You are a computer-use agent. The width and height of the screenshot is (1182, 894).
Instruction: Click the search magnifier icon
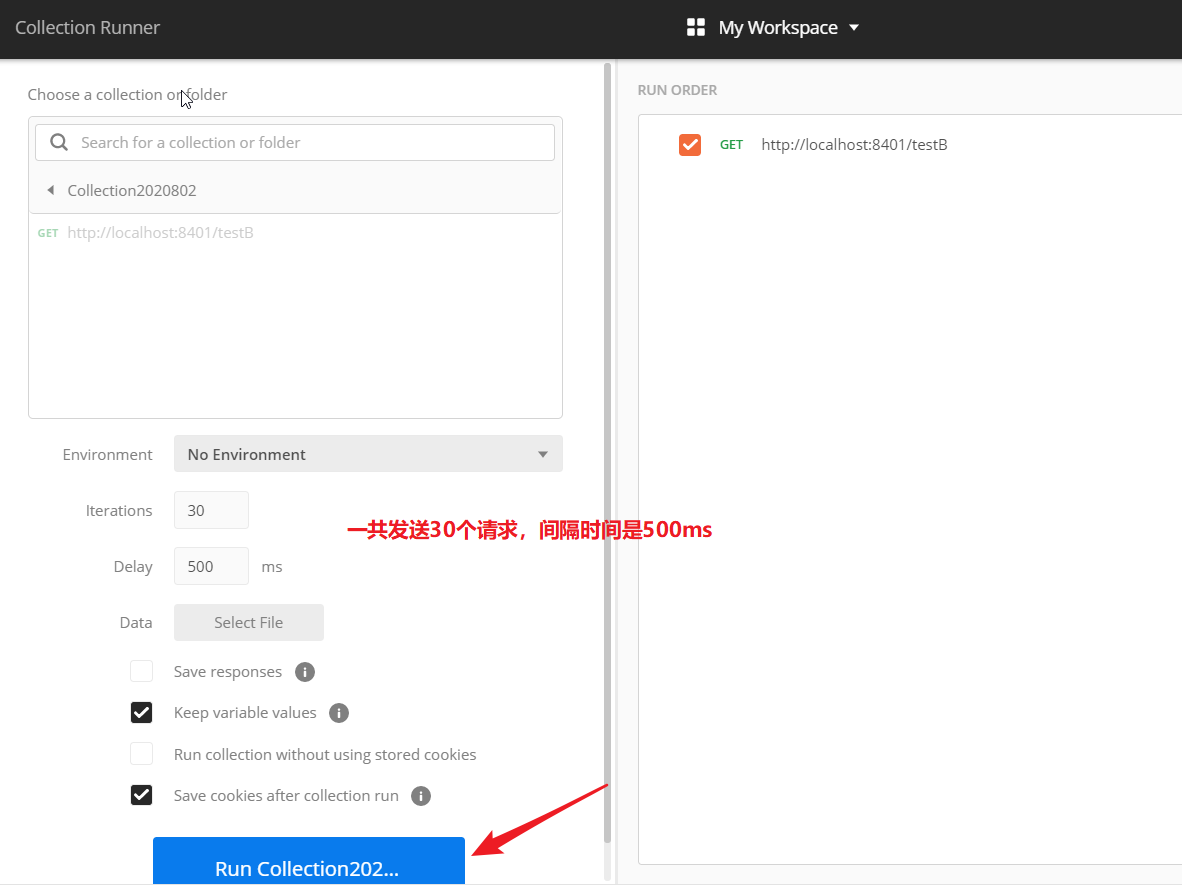click(59, 142)
